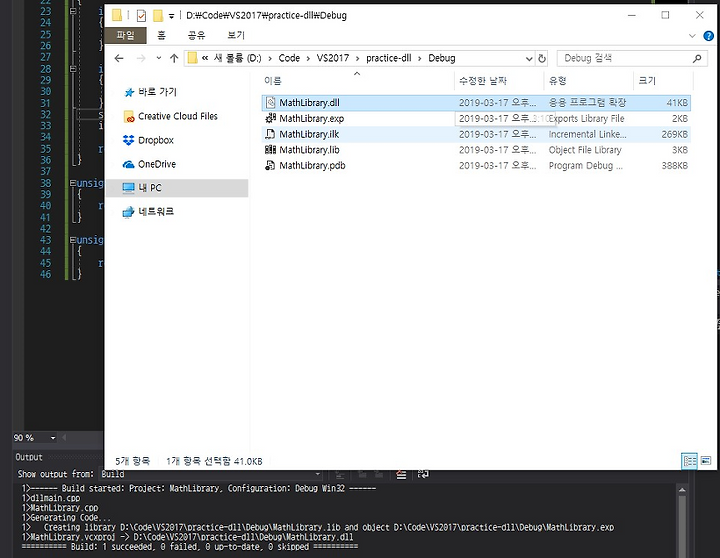Open the 공유 ribbon tab

(x=196, y=35)
